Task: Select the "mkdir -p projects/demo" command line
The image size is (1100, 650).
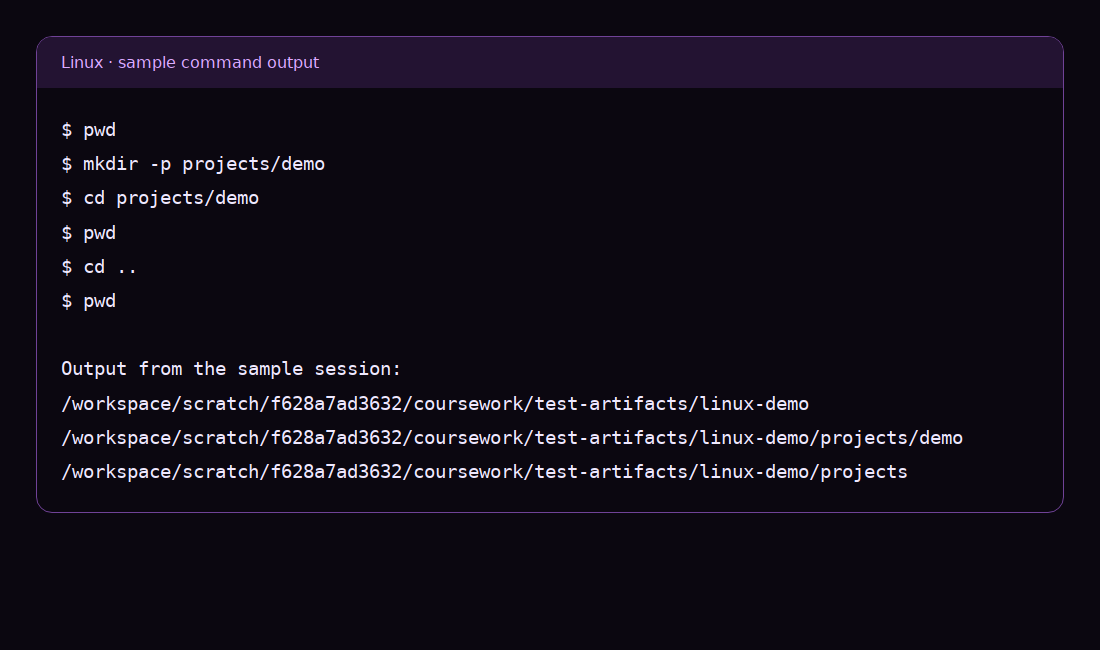Action: tap(193, 164)
